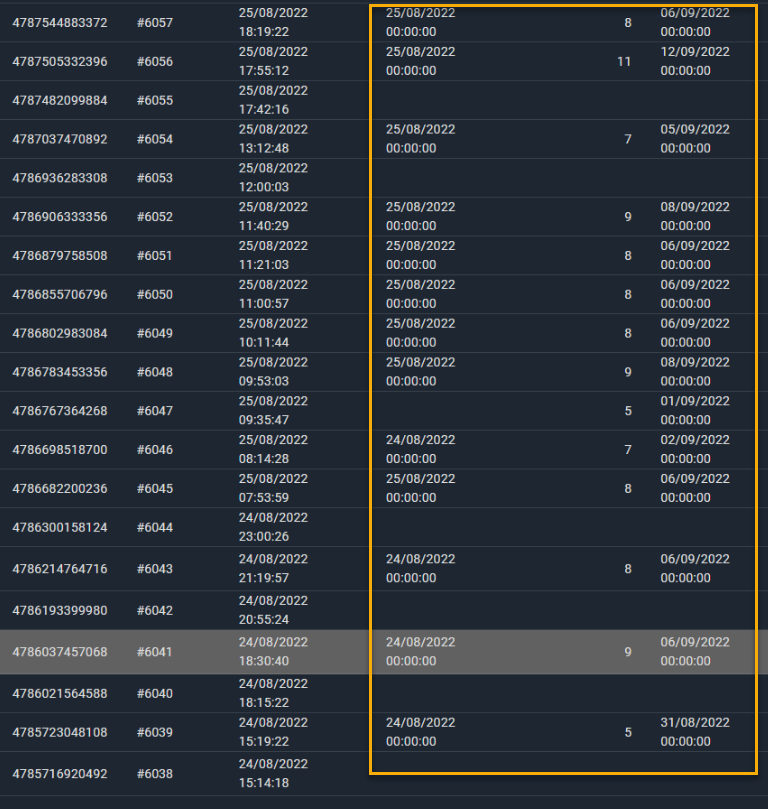This screenshot has width=768, height=809.
Task: Open order #6038 at the bottom
Action: [x=154, y=773]
